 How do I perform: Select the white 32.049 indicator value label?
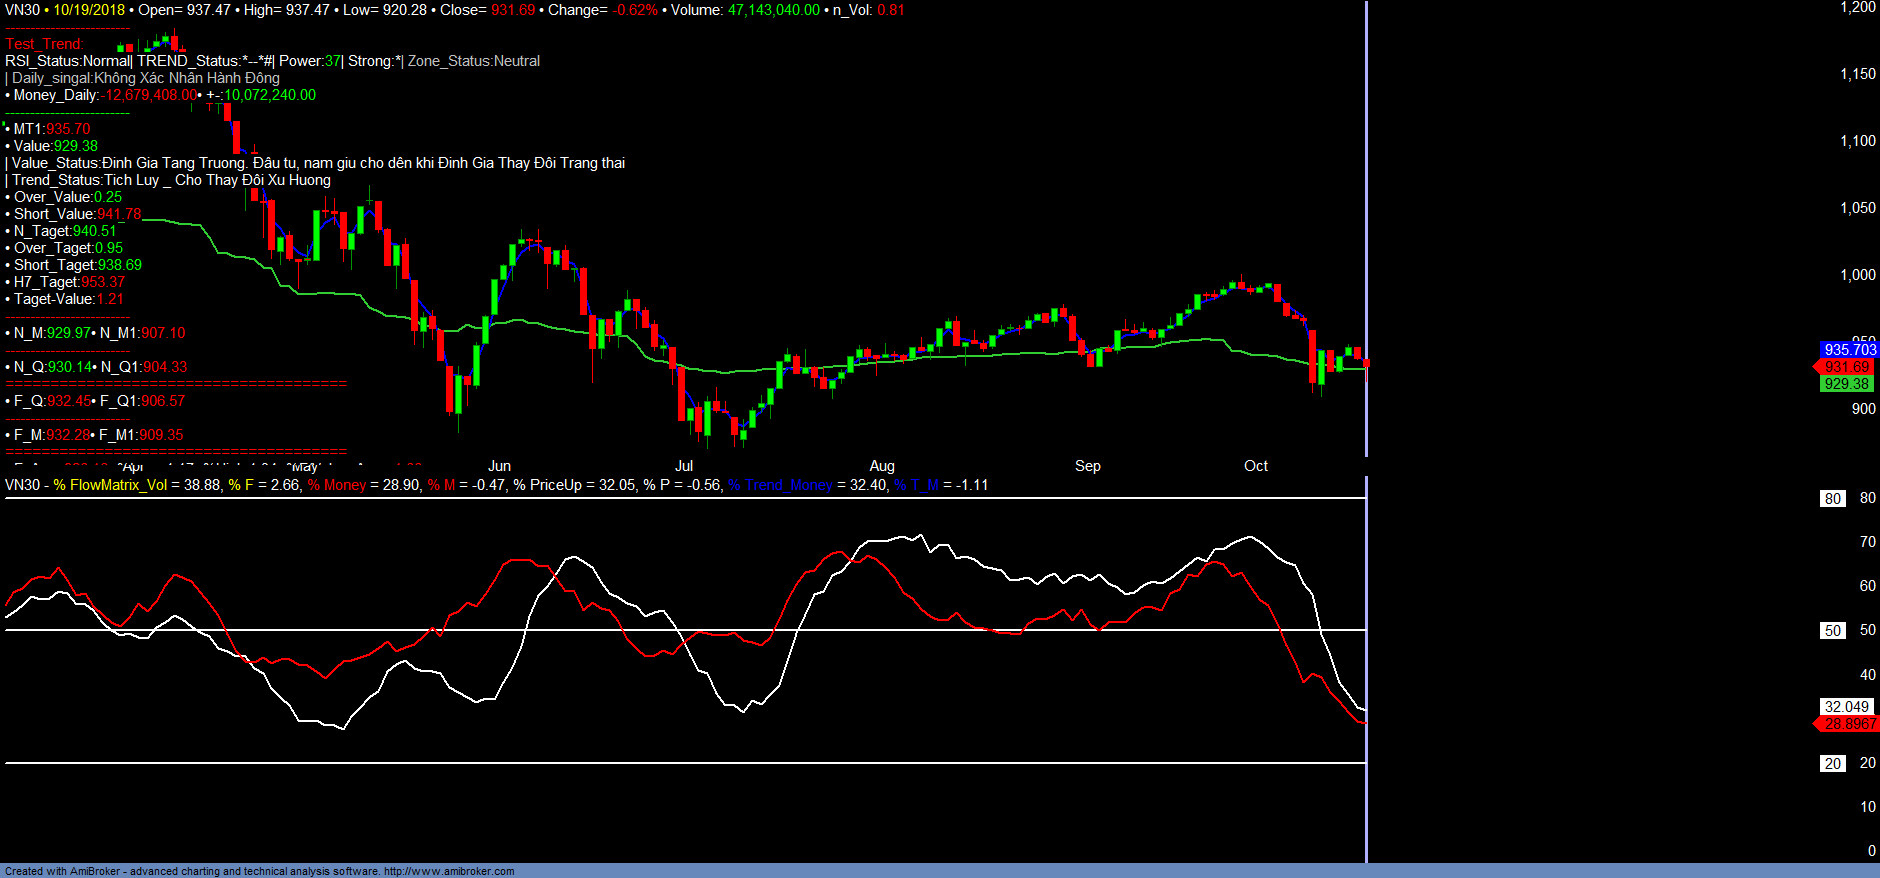[x=1846, y=707]
